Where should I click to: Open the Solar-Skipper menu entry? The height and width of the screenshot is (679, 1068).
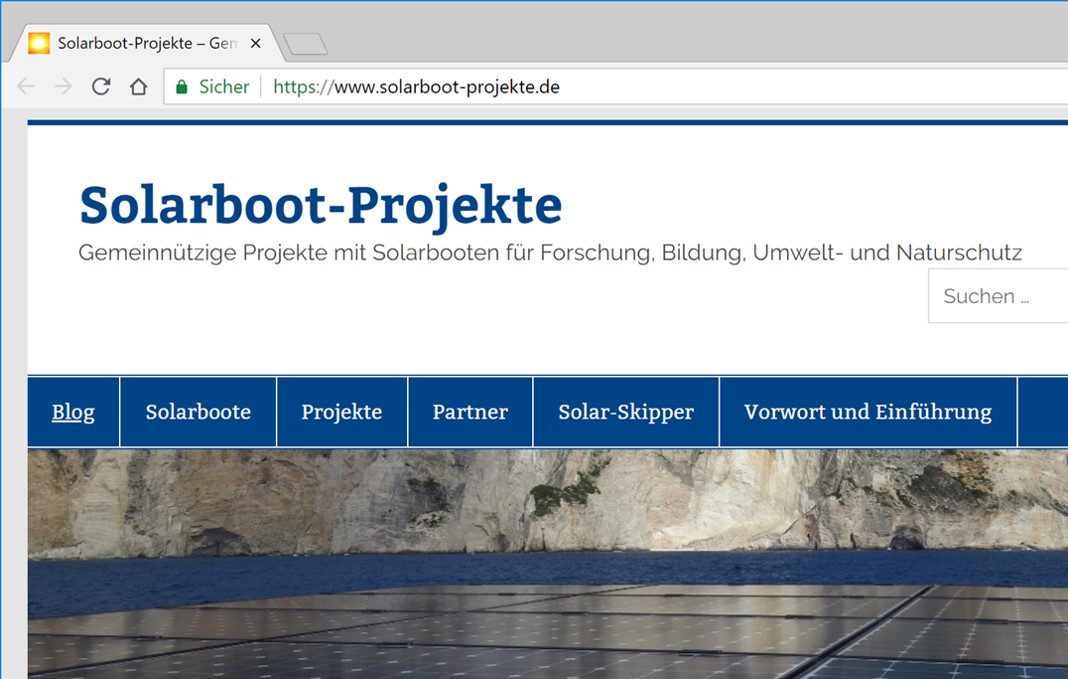626,412
